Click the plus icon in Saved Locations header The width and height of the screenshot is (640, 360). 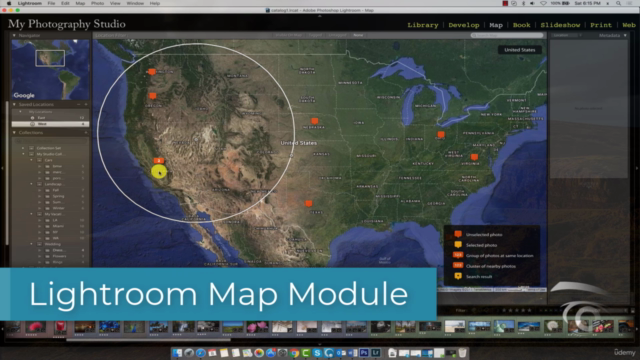tap(86, 104)
